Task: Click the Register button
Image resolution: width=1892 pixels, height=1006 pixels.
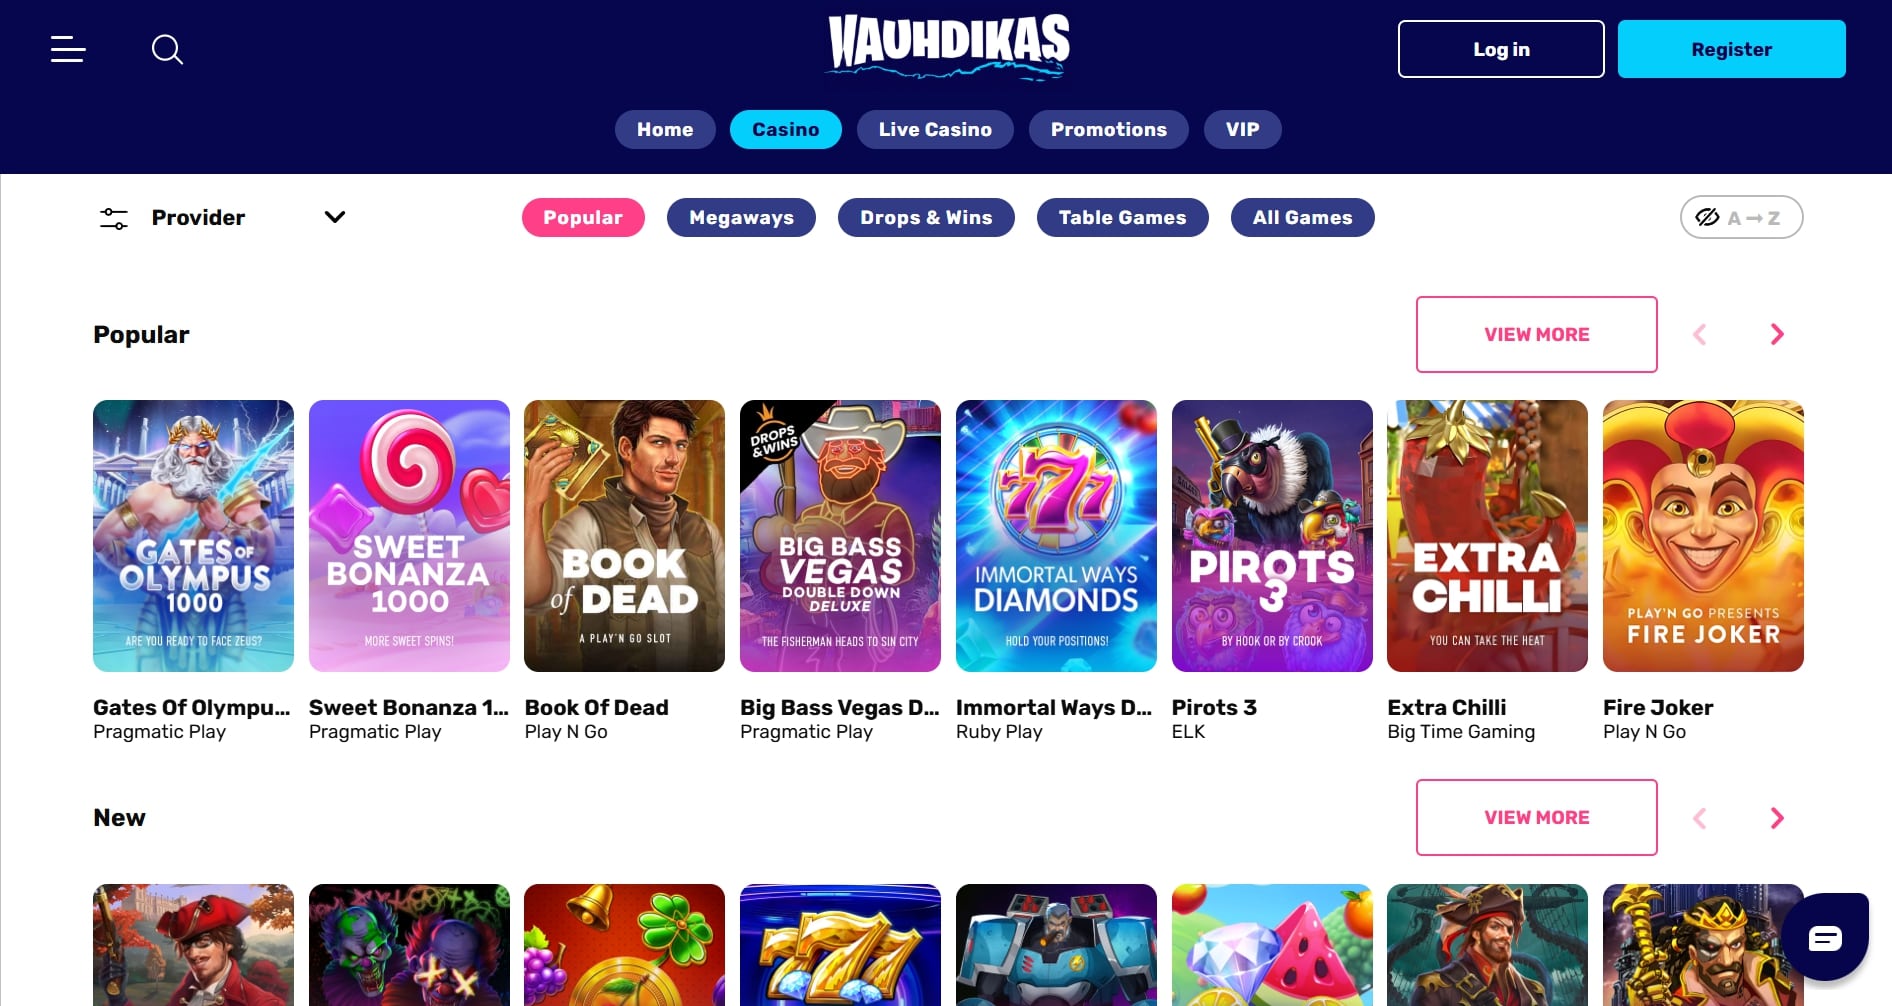Action: (x=1731, y=49)
